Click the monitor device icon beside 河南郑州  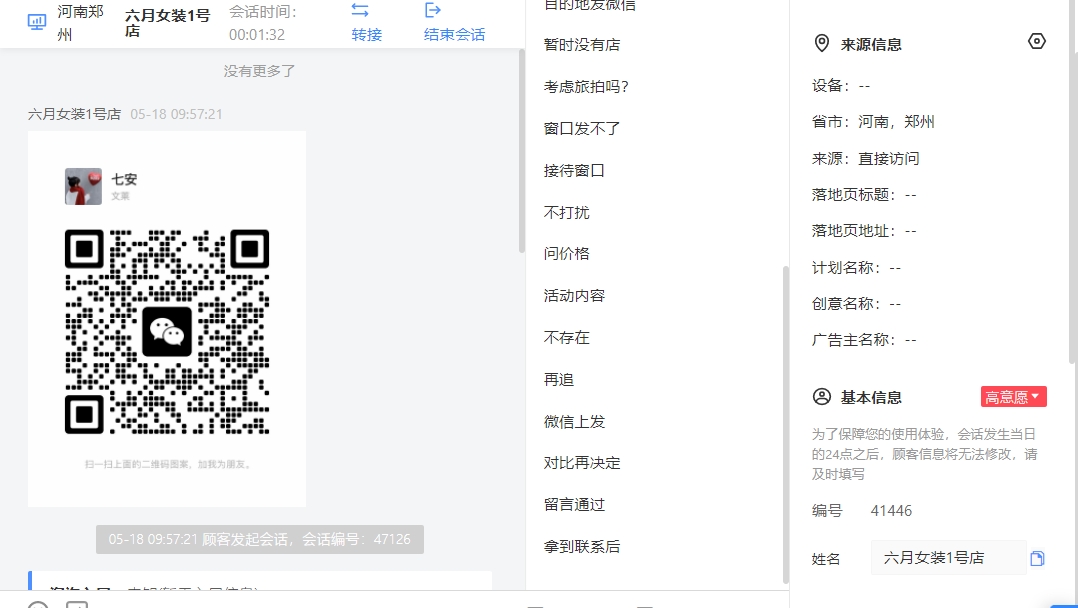[x=36, y=22]
